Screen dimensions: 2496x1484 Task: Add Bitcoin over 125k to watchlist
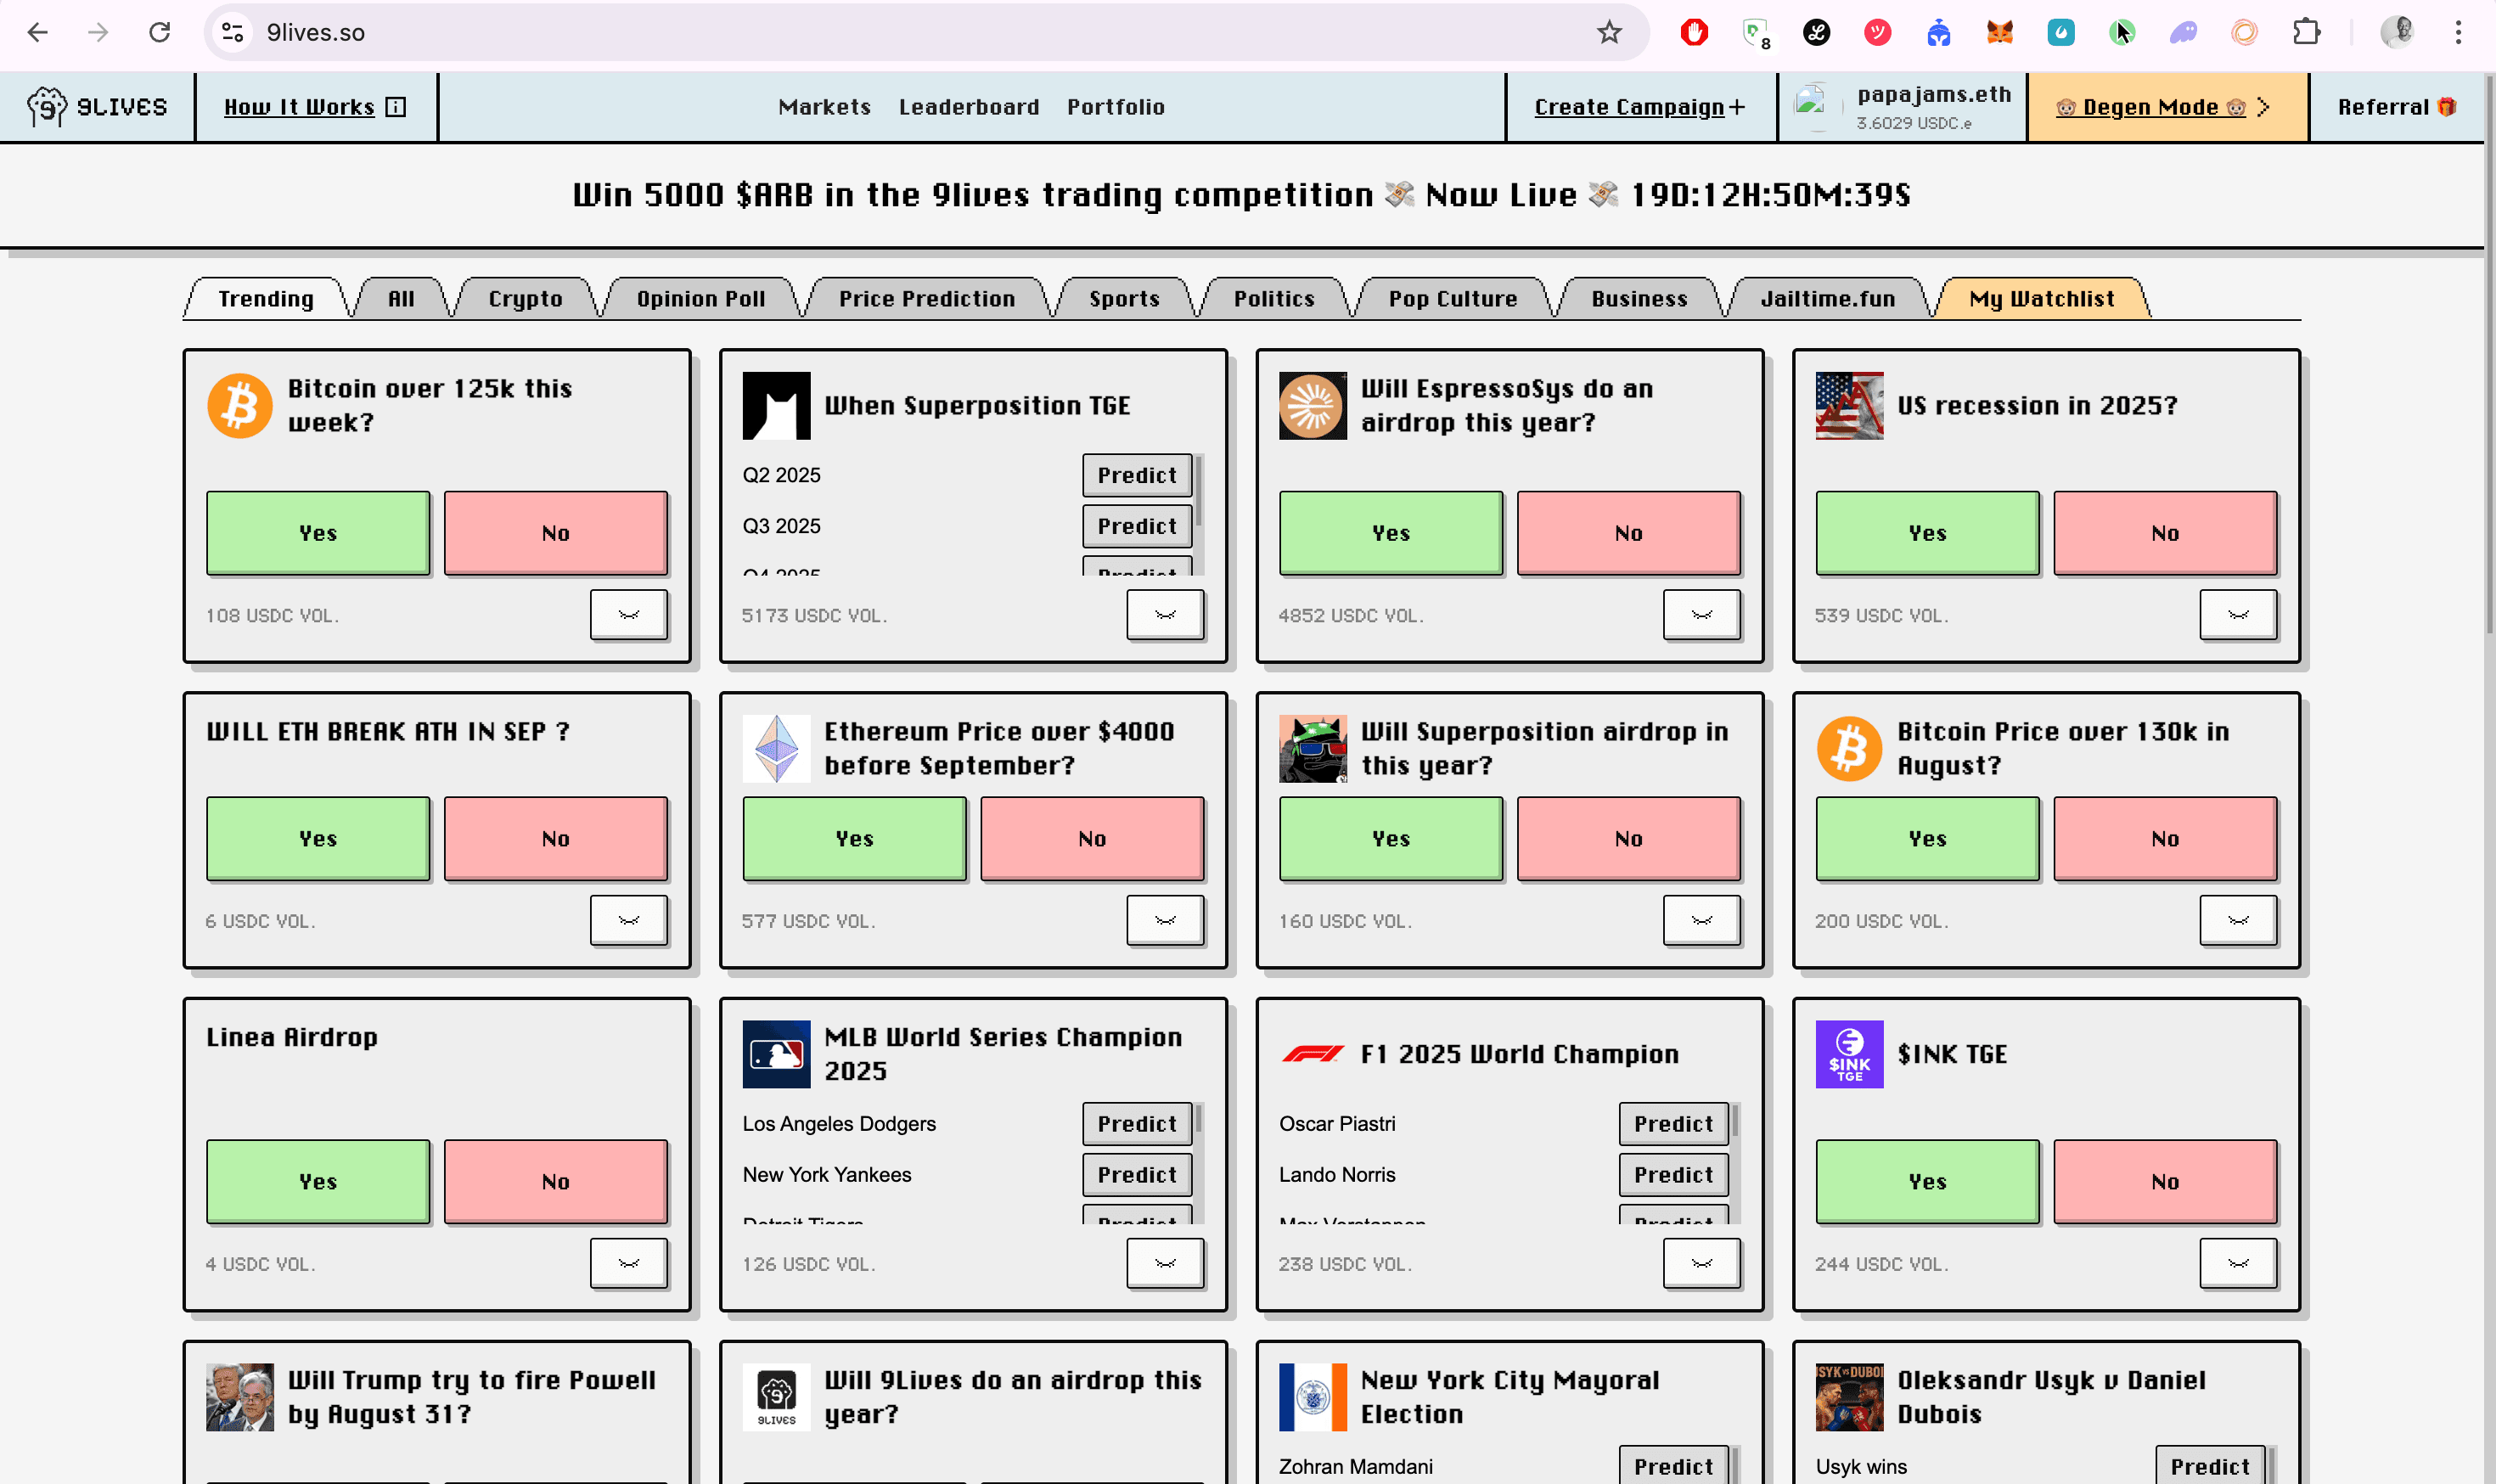point(628,614)
